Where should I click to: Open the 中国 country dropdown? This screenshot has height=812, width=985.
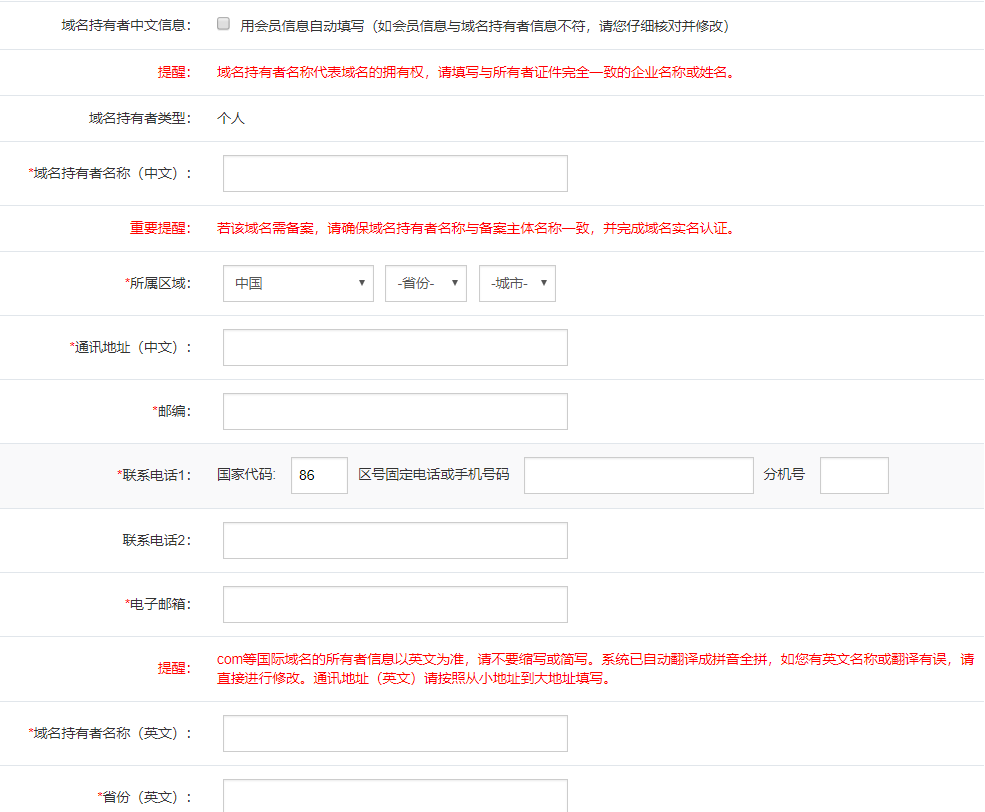pos(298,283)
